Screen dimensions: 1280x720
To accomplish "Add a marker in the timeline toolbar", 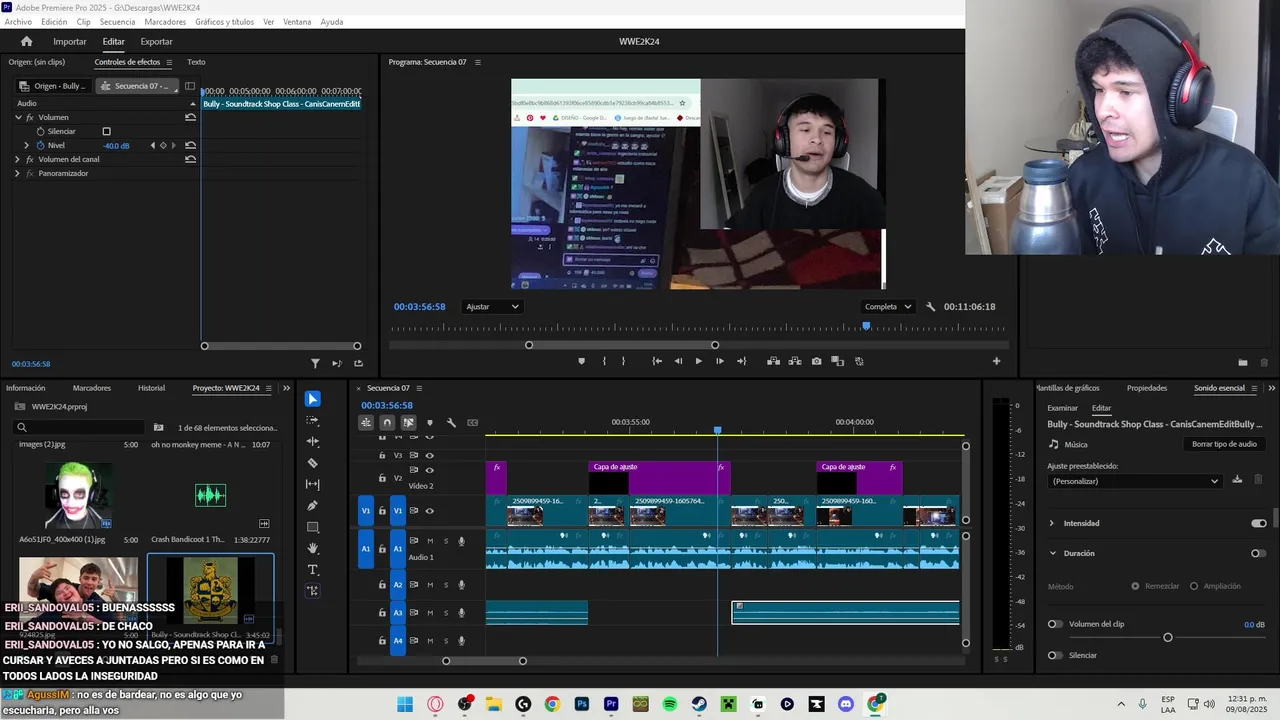I will [430, 422].
